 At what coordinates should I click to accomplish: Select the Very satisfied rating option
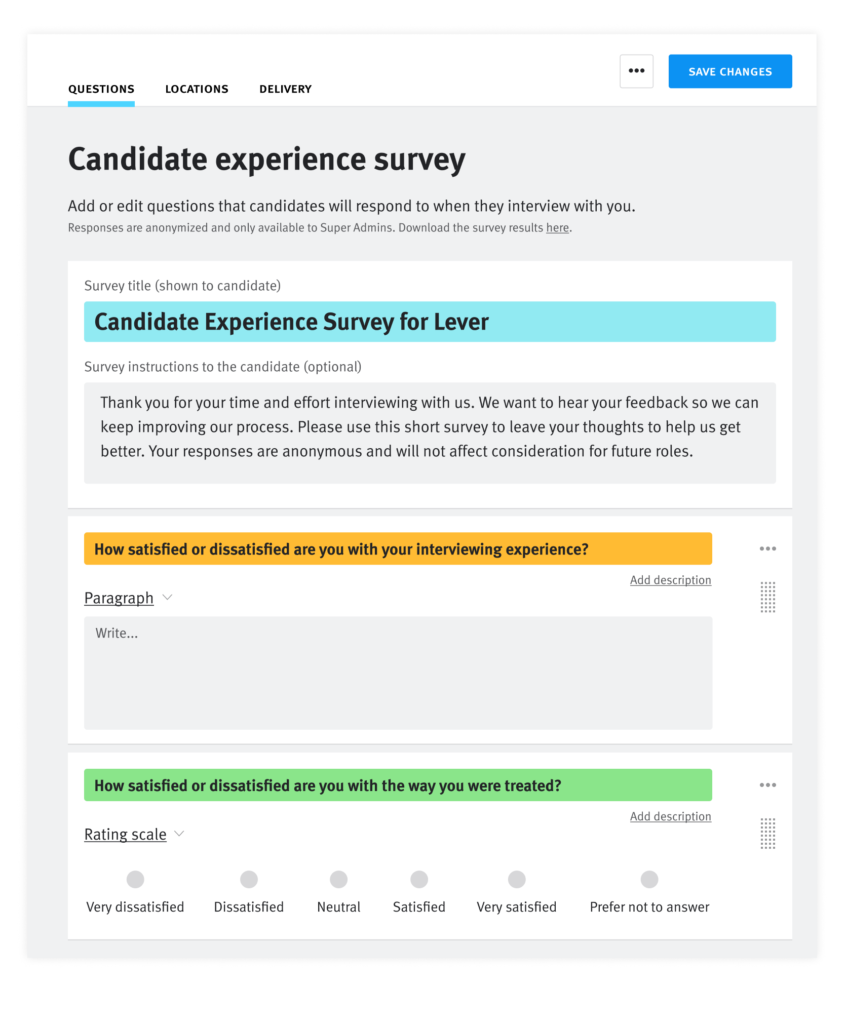[516, 880]
